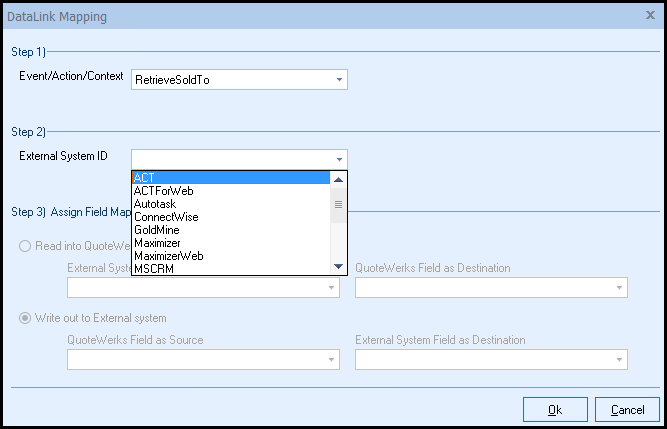Pick MaximizerWeb from the list

coord(230,256)
